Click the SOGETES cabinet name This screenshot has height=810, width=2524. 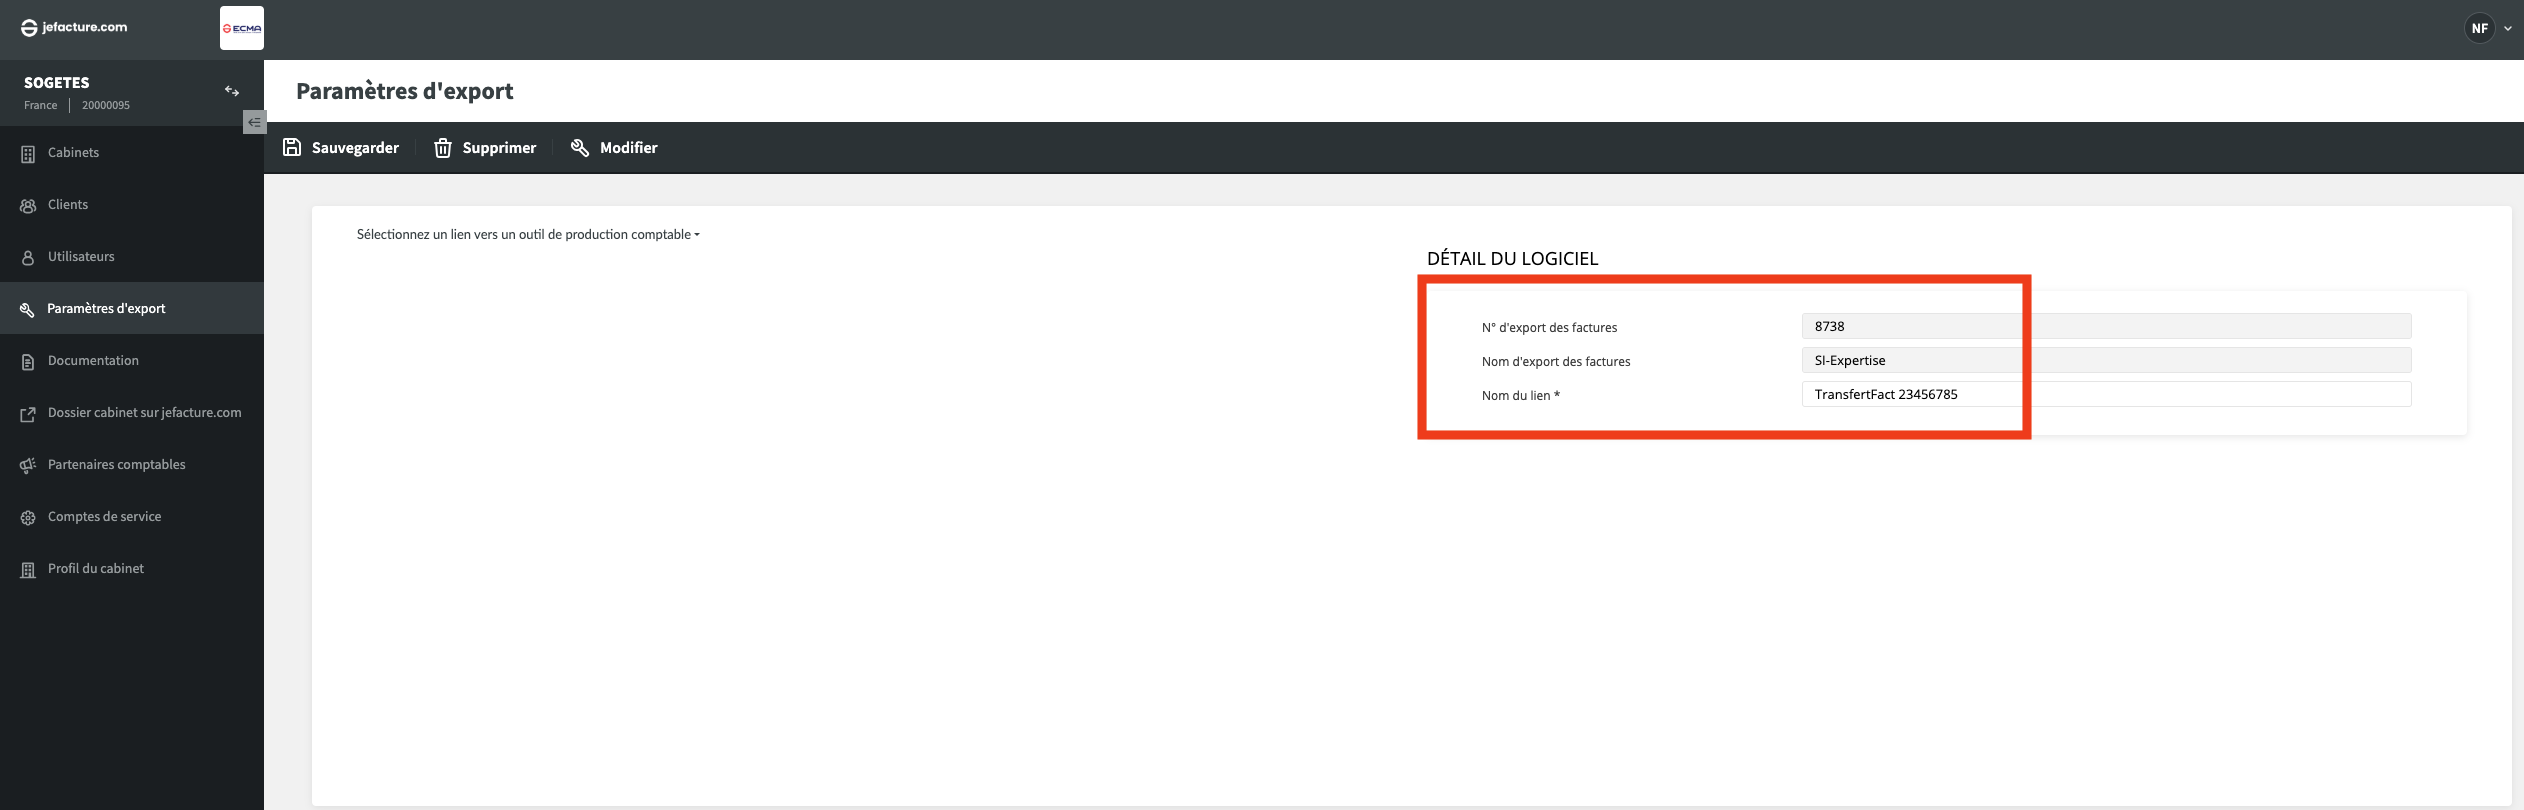57,83
